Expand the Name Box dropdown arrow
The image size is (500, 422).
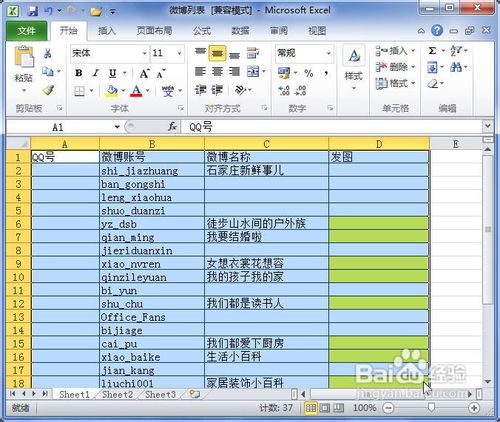117,127
